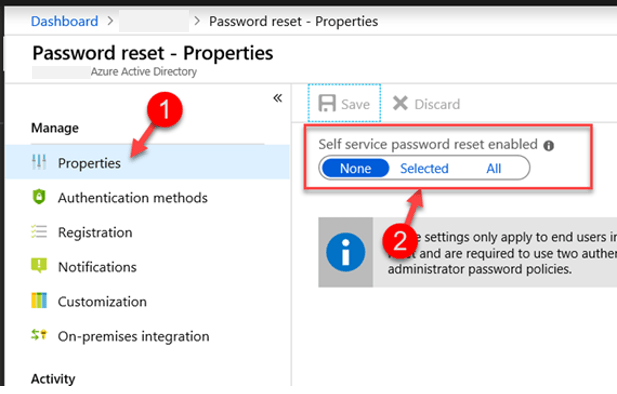Open the Registration page
Image resolution: width=617 pixels, height=394 pixels.
coord(95,232)
